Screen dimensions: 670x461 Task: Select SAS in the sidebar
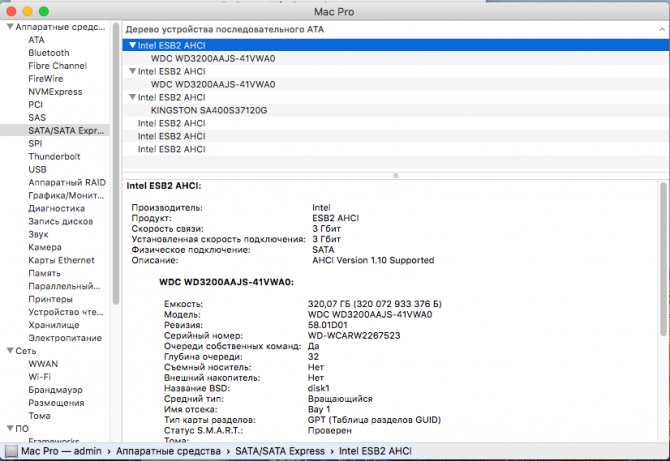tap(37, 117)
